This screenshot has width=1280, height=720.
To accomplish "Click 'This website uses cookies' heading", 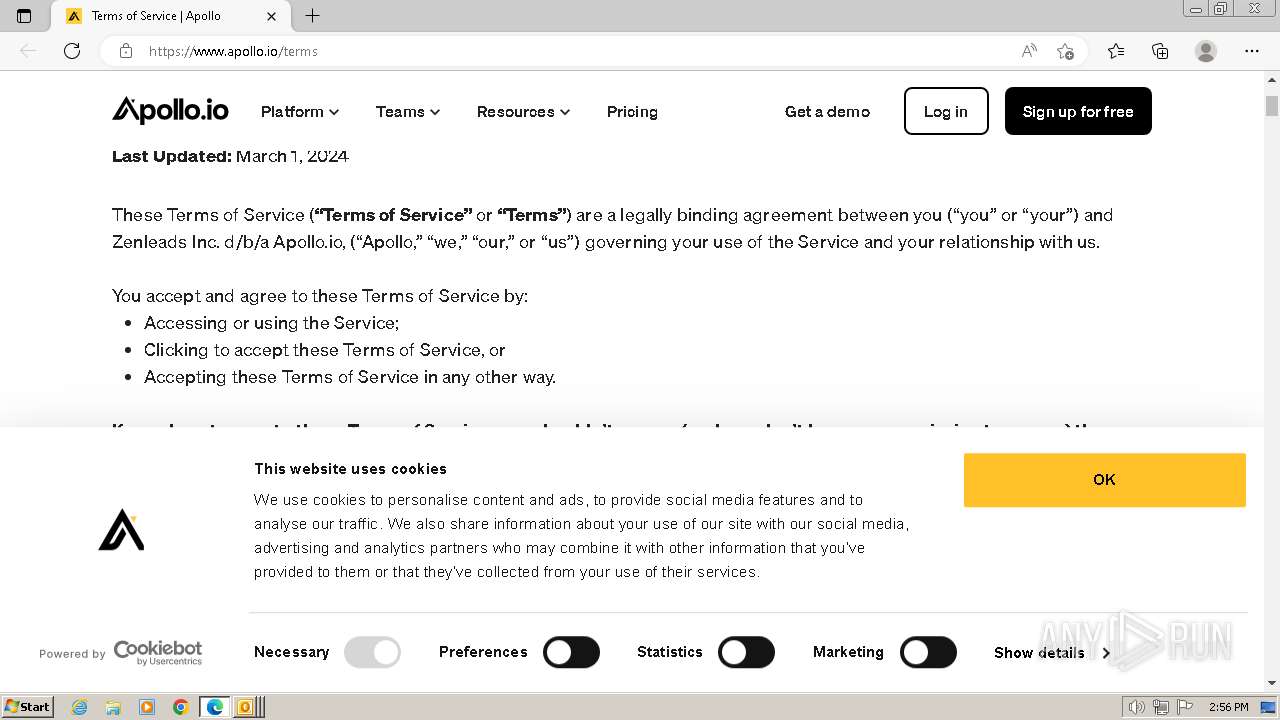I will click(x=350, y=469).
